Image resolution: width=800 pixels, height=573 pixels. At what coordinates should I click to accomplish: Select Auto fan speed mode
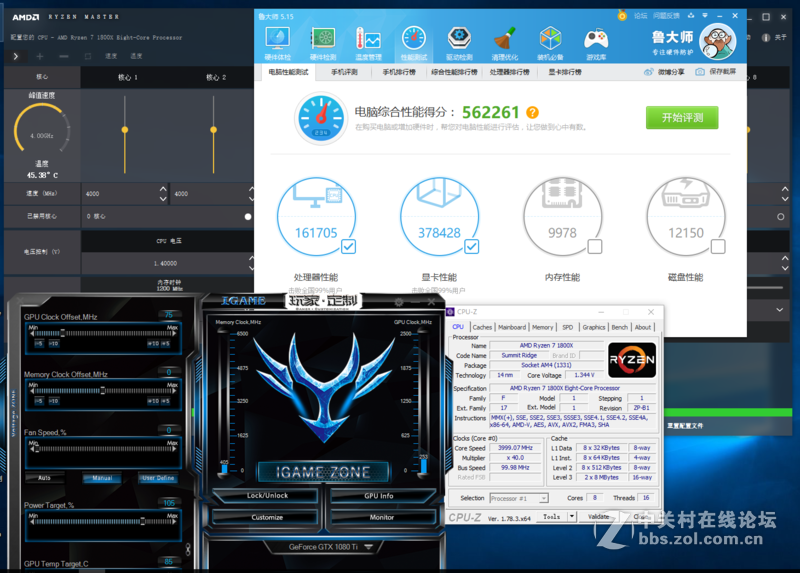(44, 478)
